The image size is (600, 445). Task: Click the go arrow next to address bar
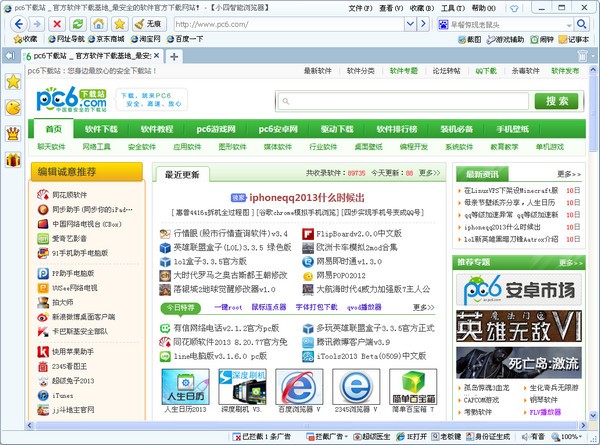[x=423, y=24]
